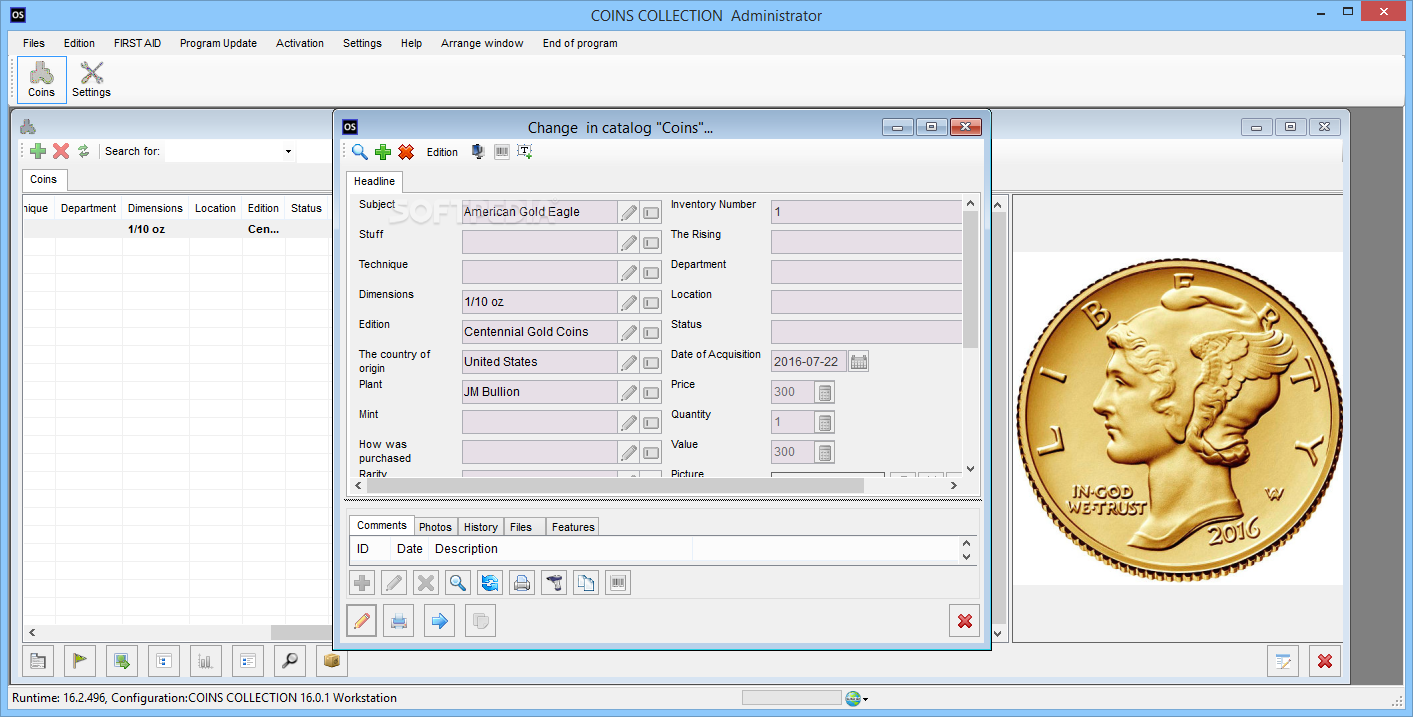Switch to the Features tab
Screen dimensions: 1413x717
tap(573, 527)
